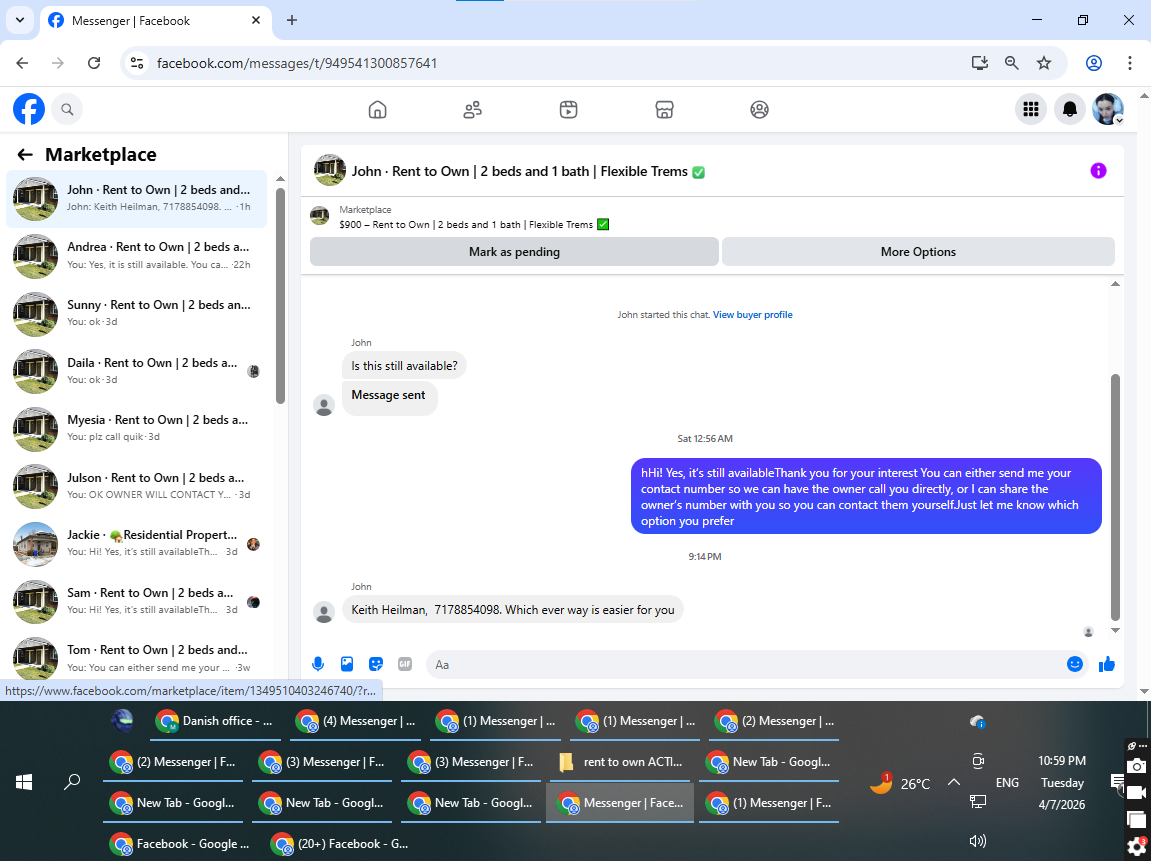Image resolution: width=1151 pixels, height=861 pixels.
Task: Open the Video/Reels icon in the top navigation
Action: tap(568, 109)
